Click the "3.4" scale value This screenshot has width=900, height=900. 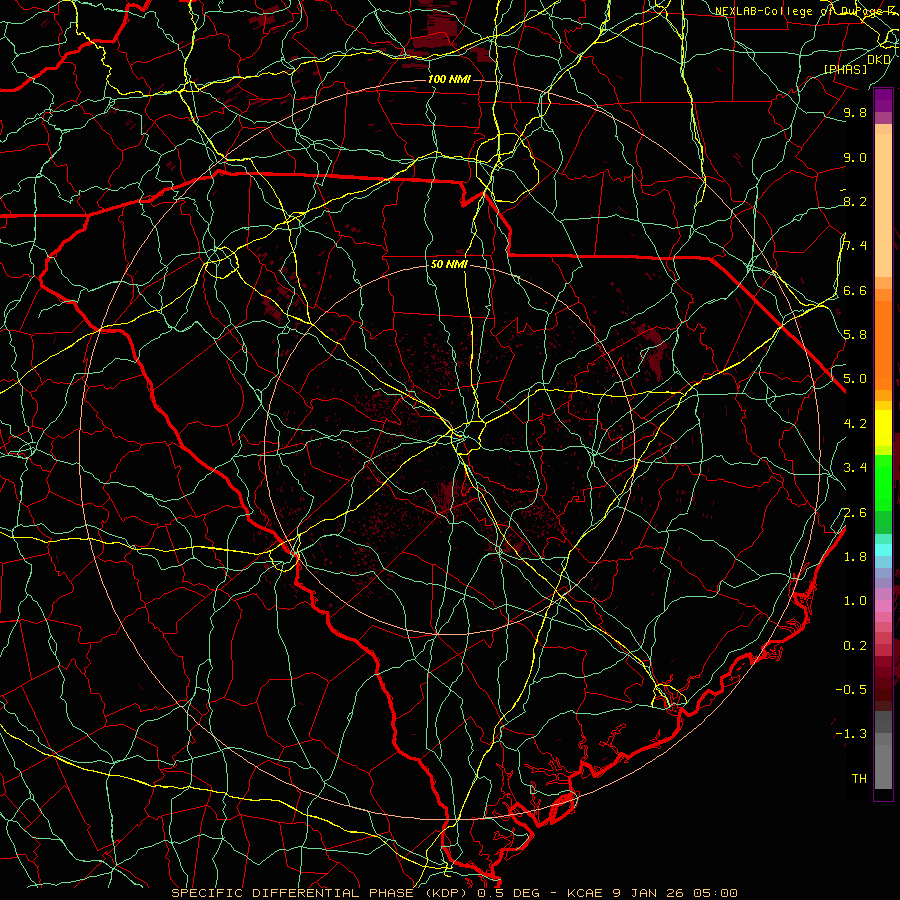coord(855,468)
